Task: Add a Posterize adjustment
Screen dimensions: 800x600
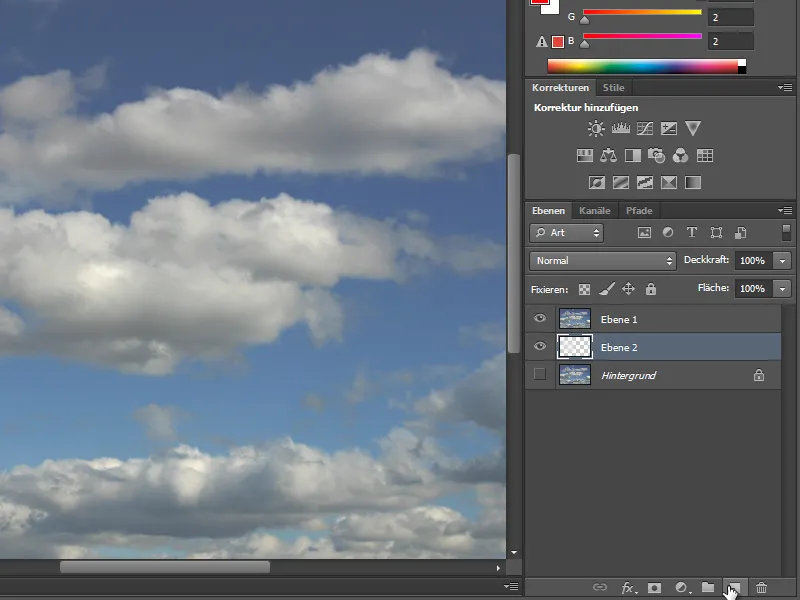Action: (621, 182)
